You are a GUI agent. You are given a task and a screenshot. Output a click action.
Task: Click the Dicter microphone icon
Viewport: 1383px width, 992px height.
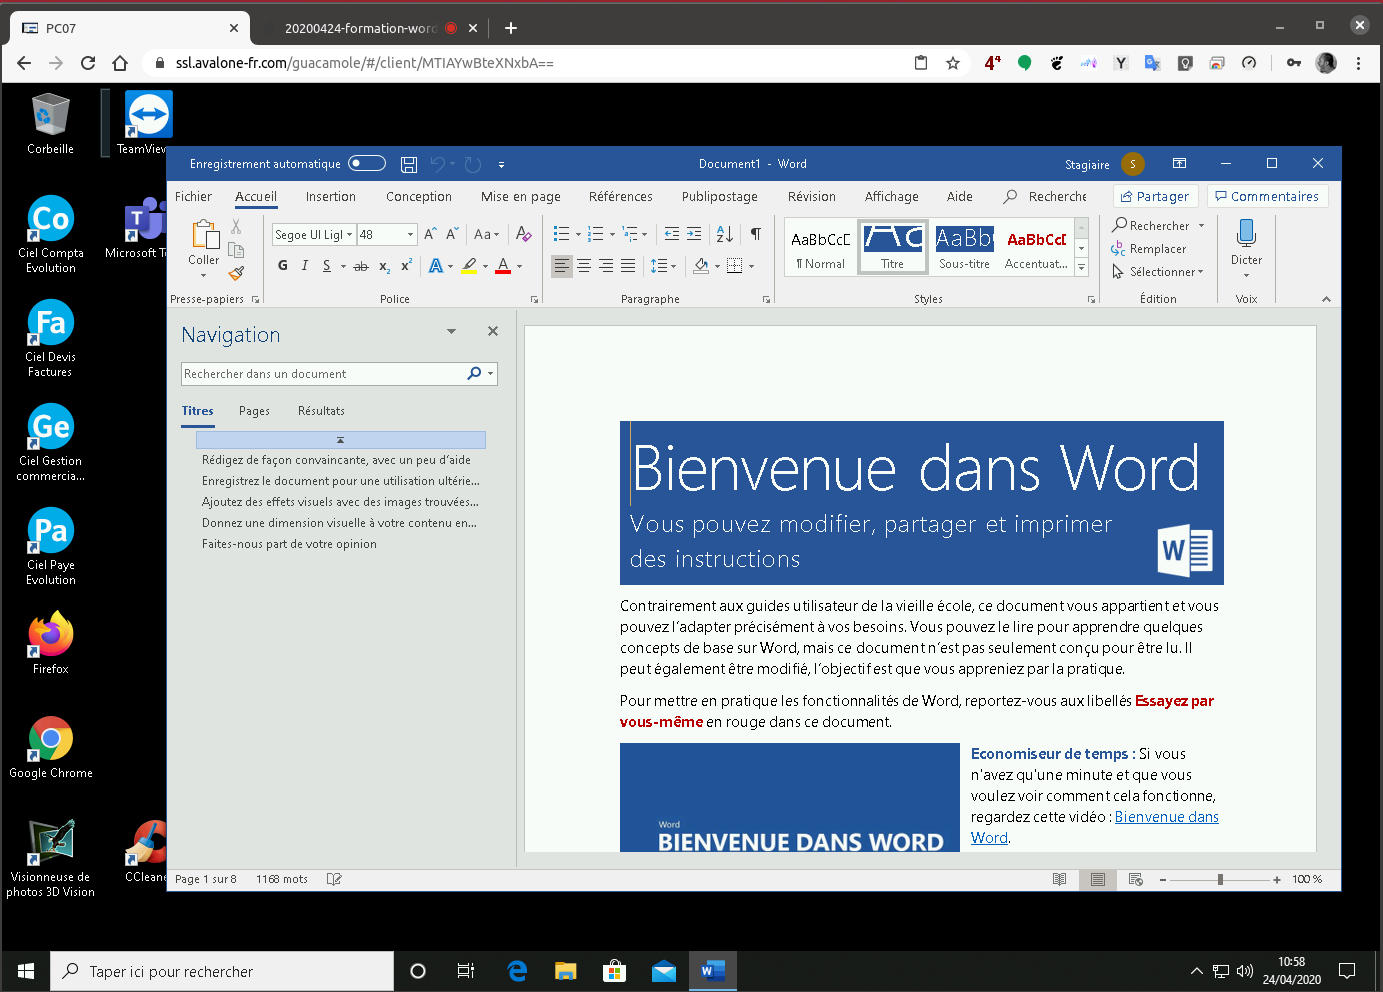(x=1246, y=234)
